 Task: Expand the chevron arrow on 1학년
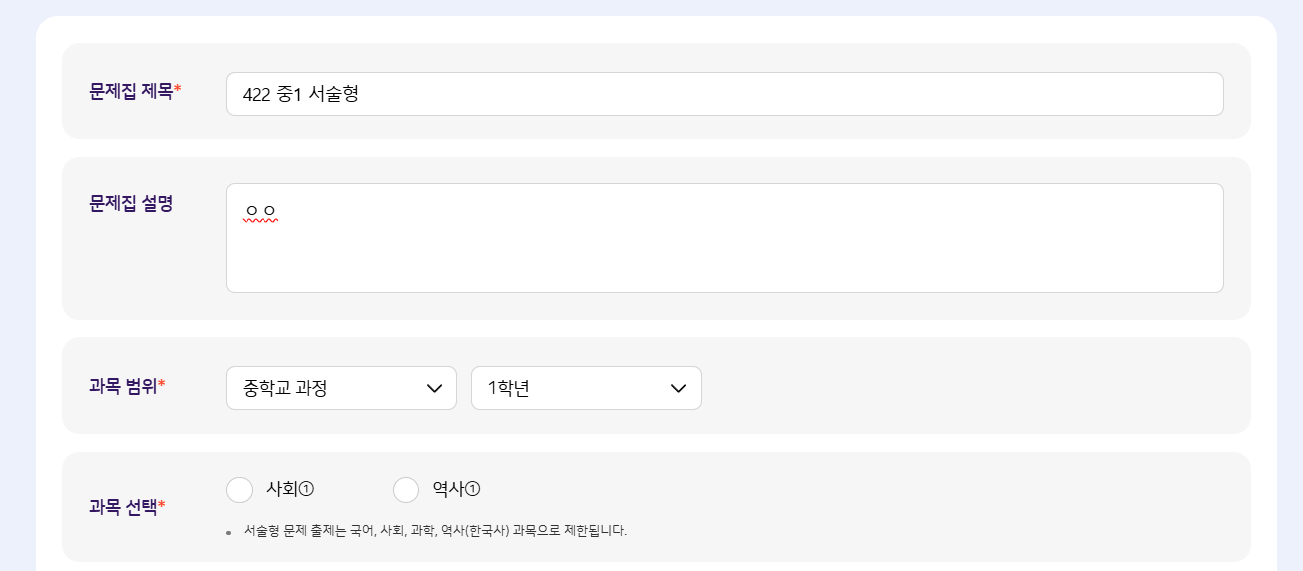point(679,388)
